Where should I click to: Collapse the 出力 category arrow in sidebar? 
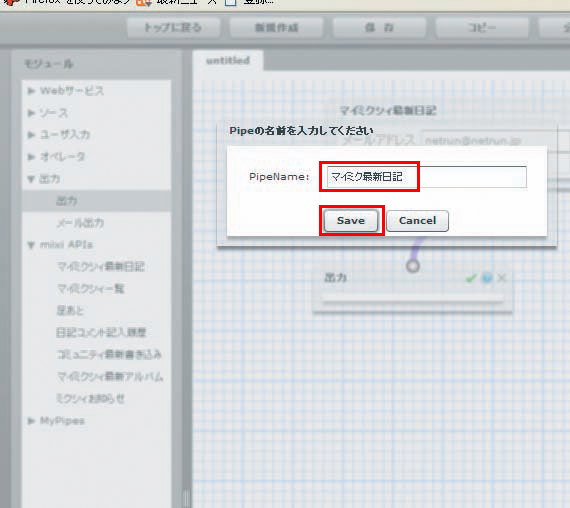point(31,179)
